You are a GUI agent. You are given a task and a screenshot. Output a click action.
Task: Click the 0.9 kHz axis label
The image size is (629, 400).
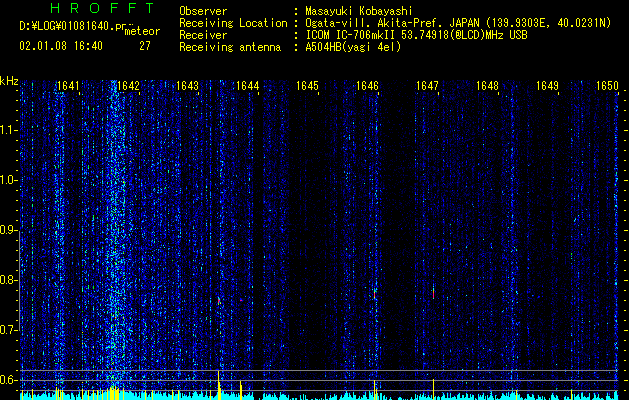(9, 230)
